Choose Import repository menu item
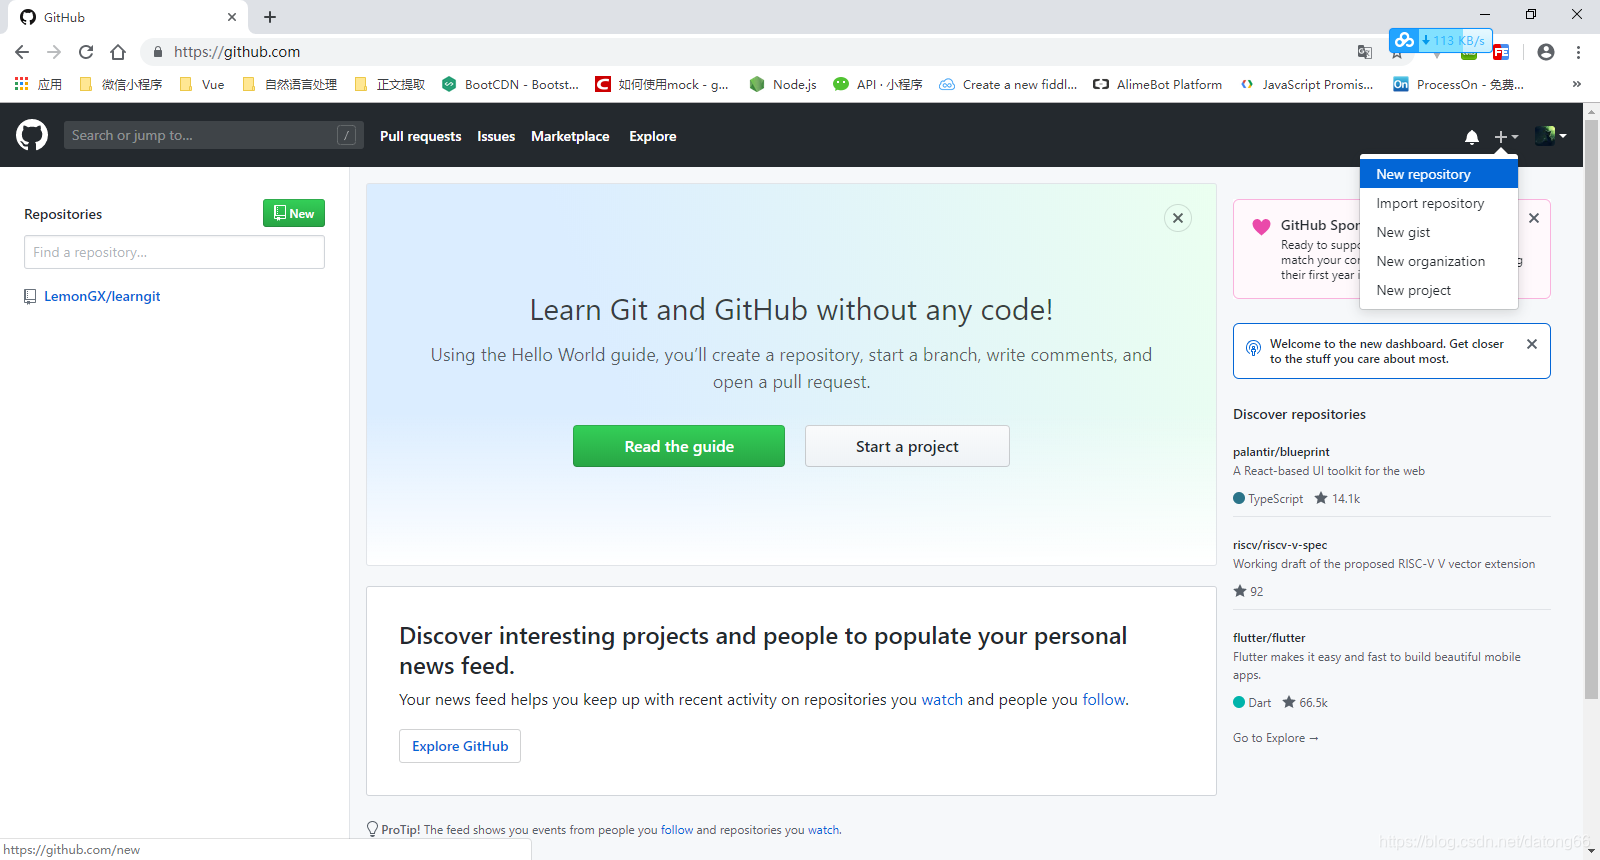This screenshot has width=1600, height=860. [1439, 203]
